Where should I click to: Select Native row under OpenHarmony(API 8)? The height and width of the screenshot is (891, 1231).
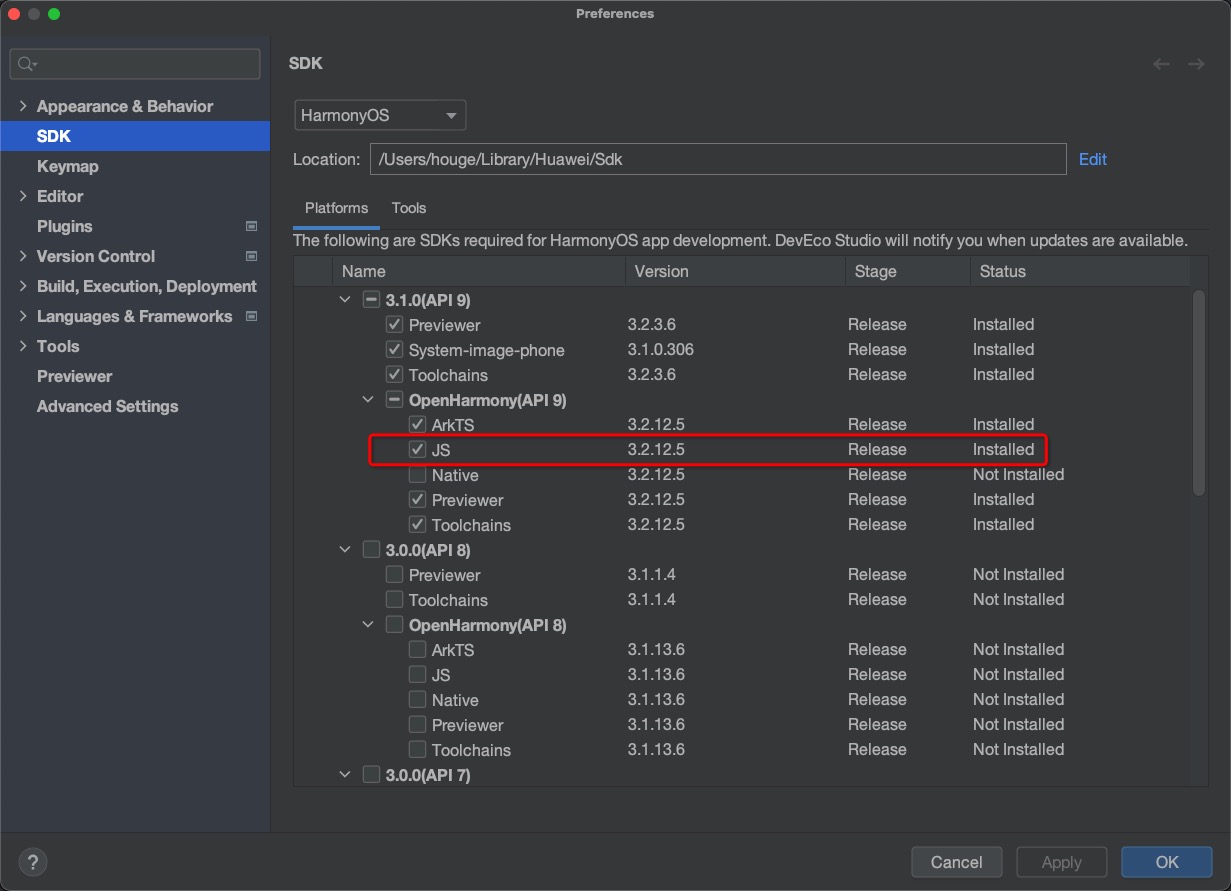click(x=455, y=700)
